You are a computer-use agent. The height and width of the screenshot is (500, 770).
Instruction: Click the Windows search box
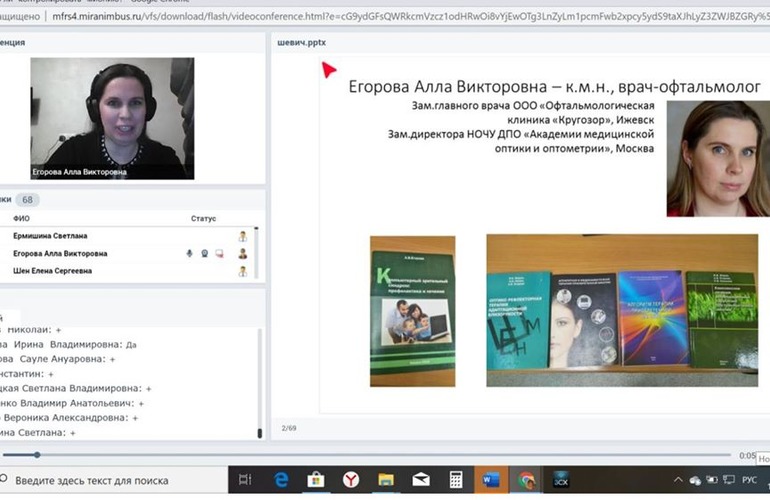click(114, 480)
